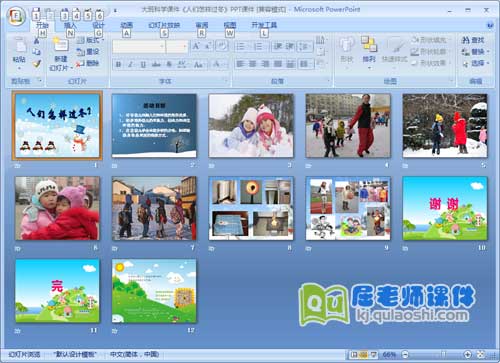Toggle center text alignment
500x363 pixels.
(x=253, y=64)
